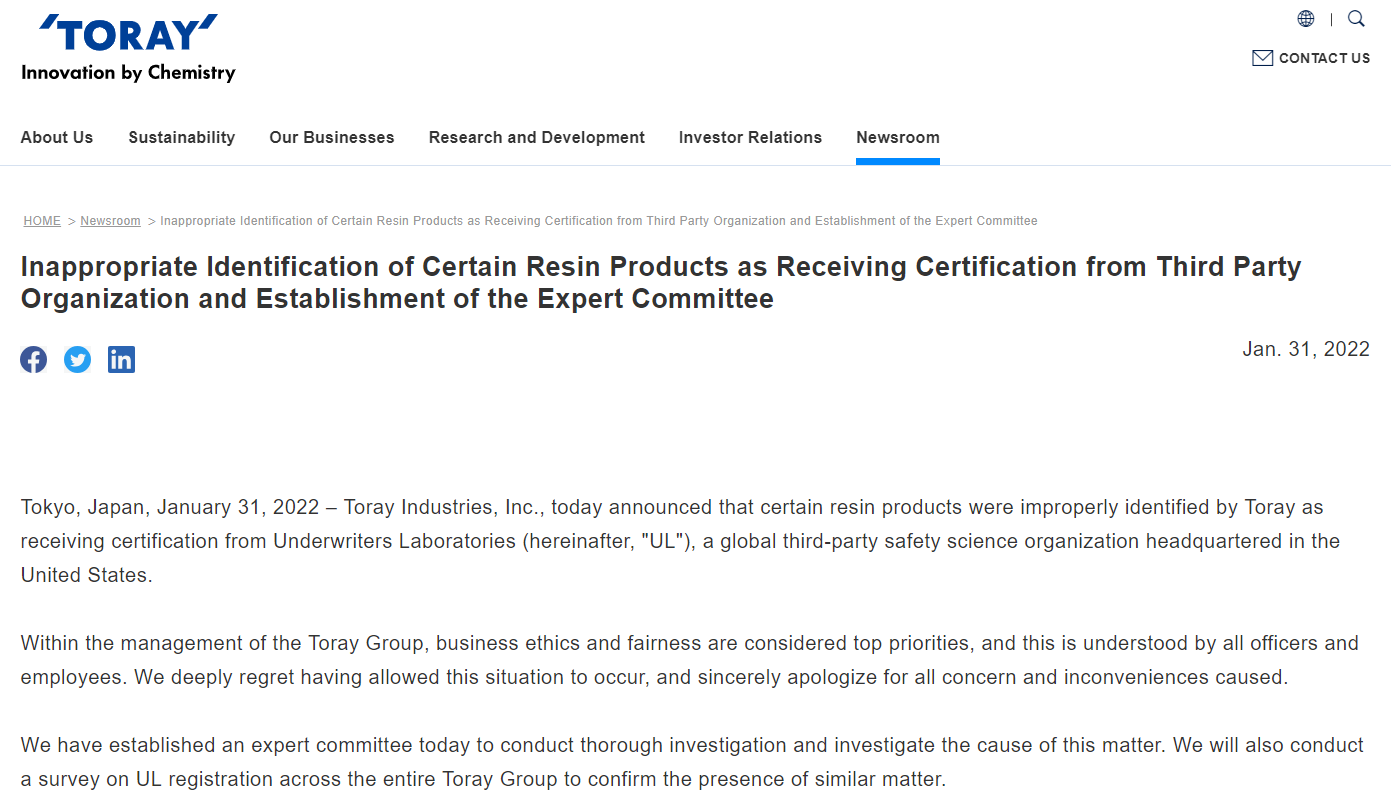The width and height of the screenshot is (1391, 812).
Task: Share the article on Twitter
Action: (78, 360)
